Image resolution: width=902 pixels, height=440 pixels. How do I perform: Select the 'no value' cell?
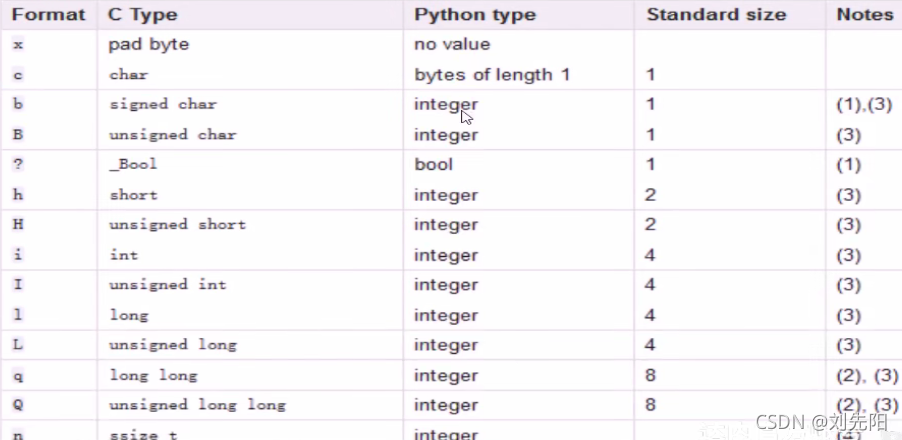[x=452, y=45]
